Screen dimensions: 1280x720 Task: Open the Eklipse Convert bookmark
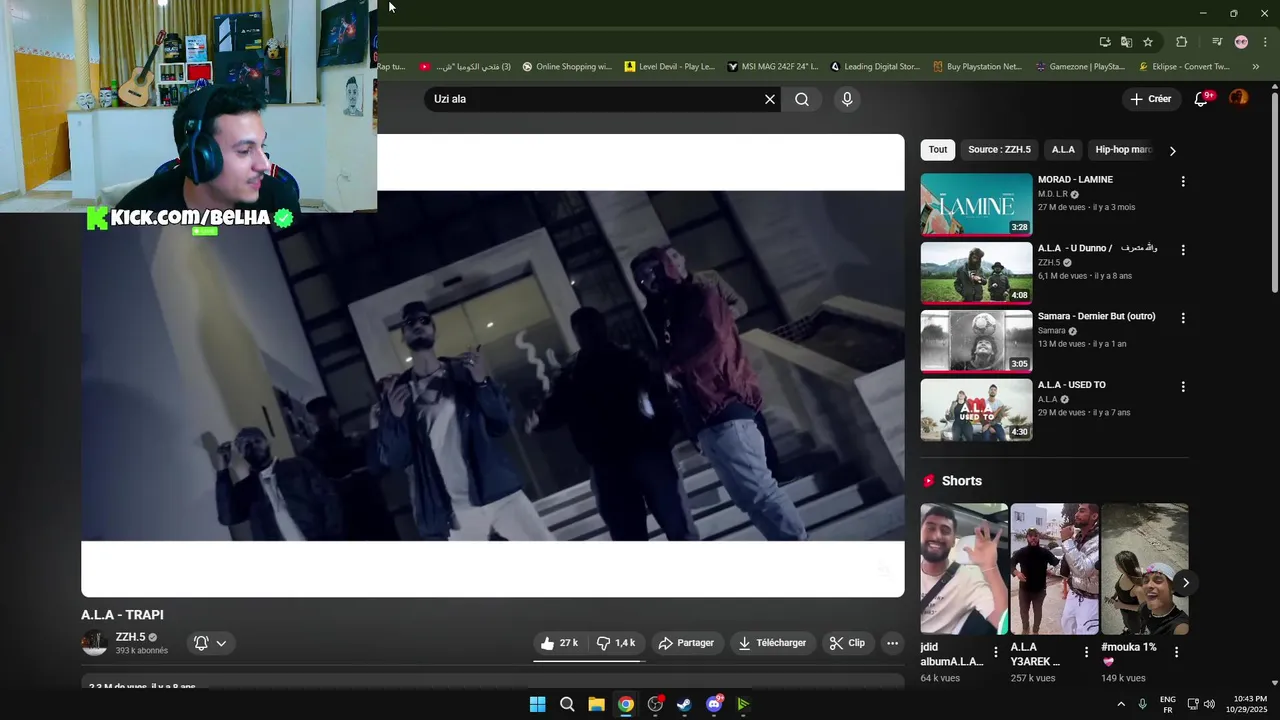coord(1184,67)
